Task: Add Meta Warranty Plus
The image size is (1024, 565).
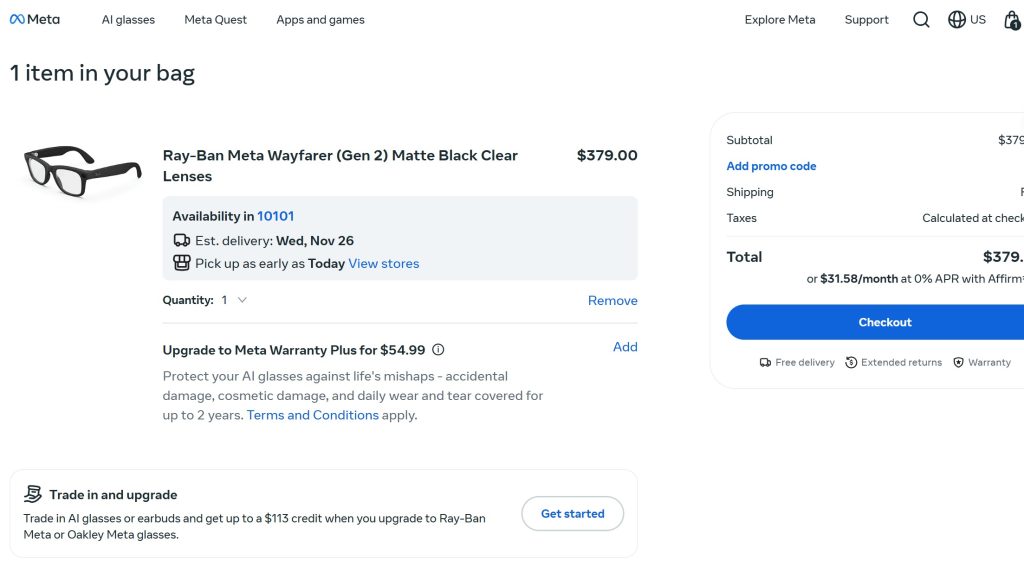Action: (x=625, y=347)
